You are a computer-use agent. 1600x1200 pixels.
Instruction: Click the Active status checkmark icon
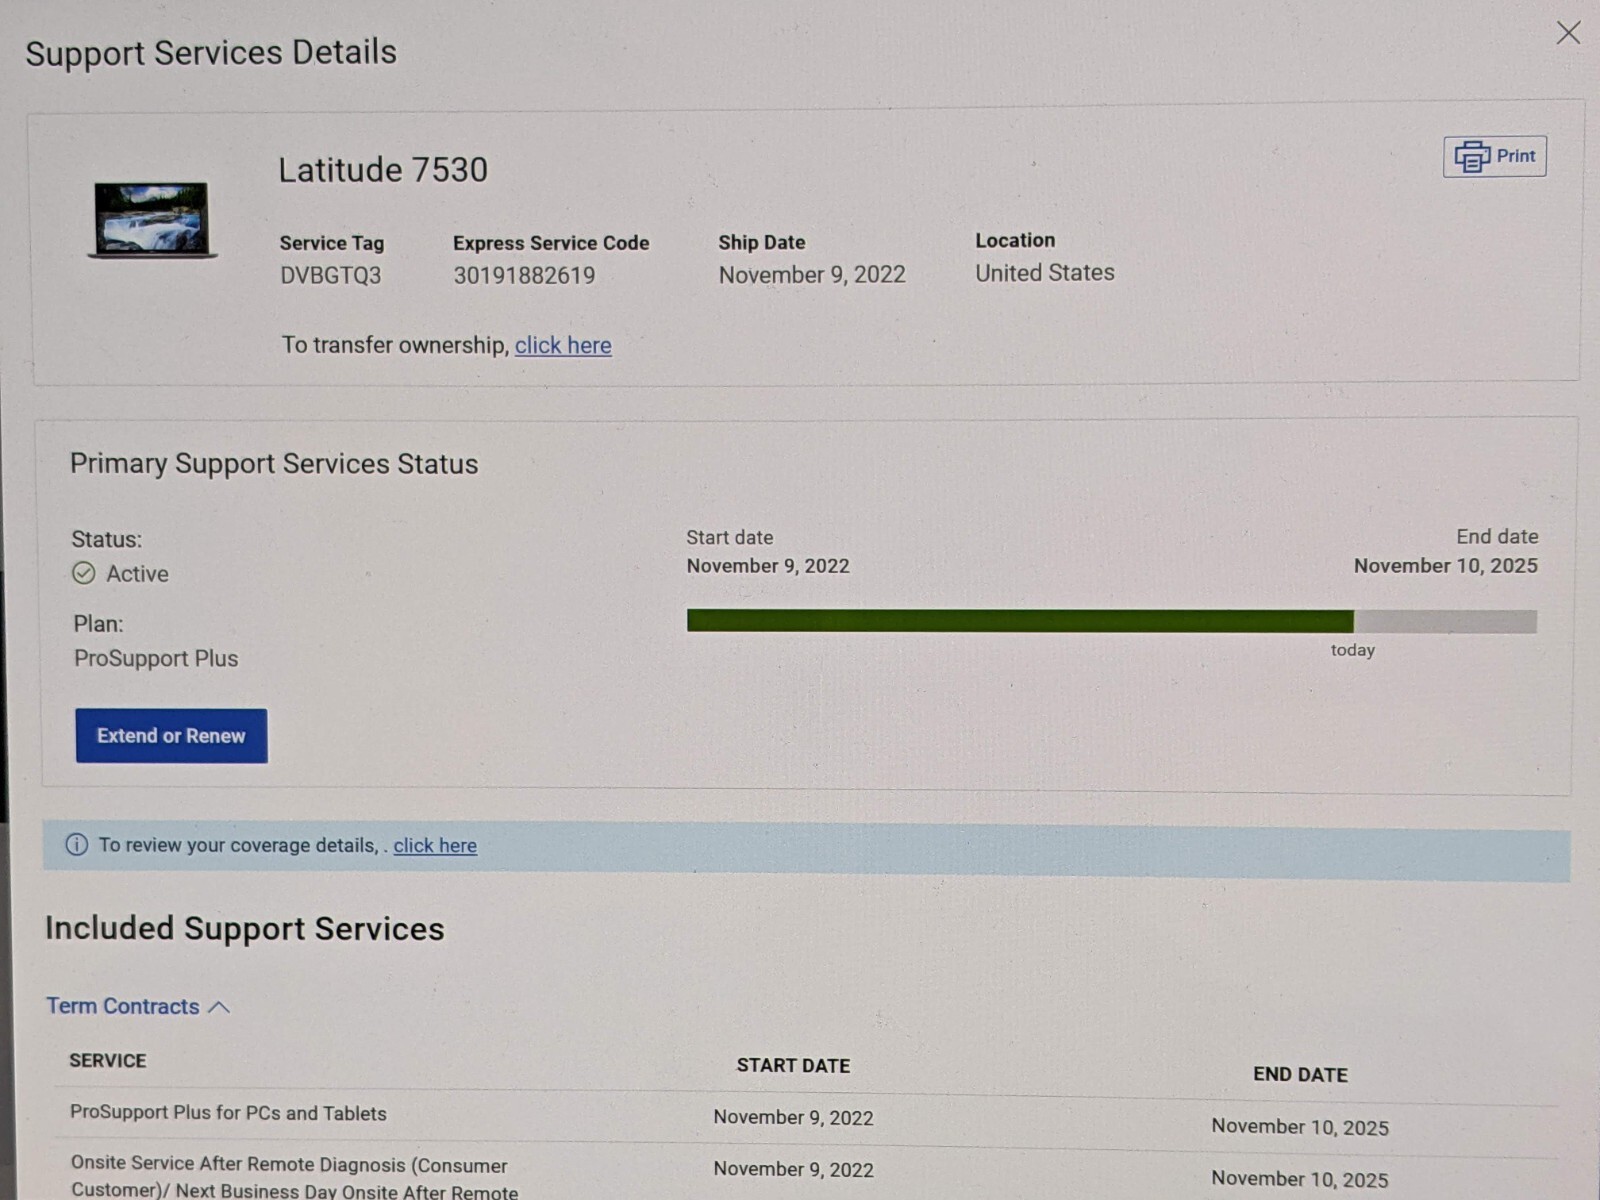coord(84,573)
